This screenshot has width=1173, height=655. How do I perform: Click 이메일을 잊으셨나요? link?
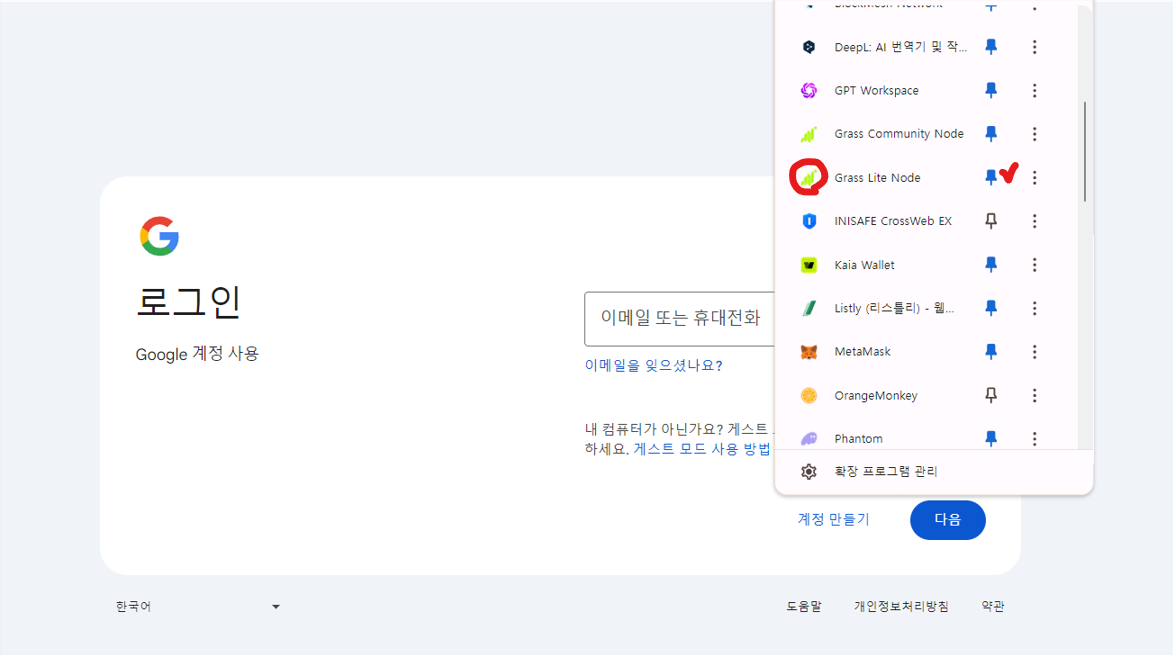(653, 366)
